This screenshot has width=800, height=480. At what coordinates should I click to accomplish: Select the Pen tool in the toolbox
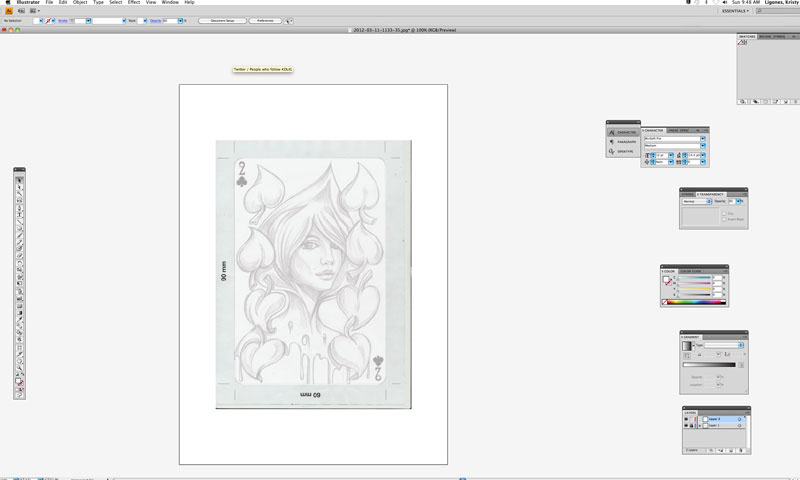pos(19,208)
